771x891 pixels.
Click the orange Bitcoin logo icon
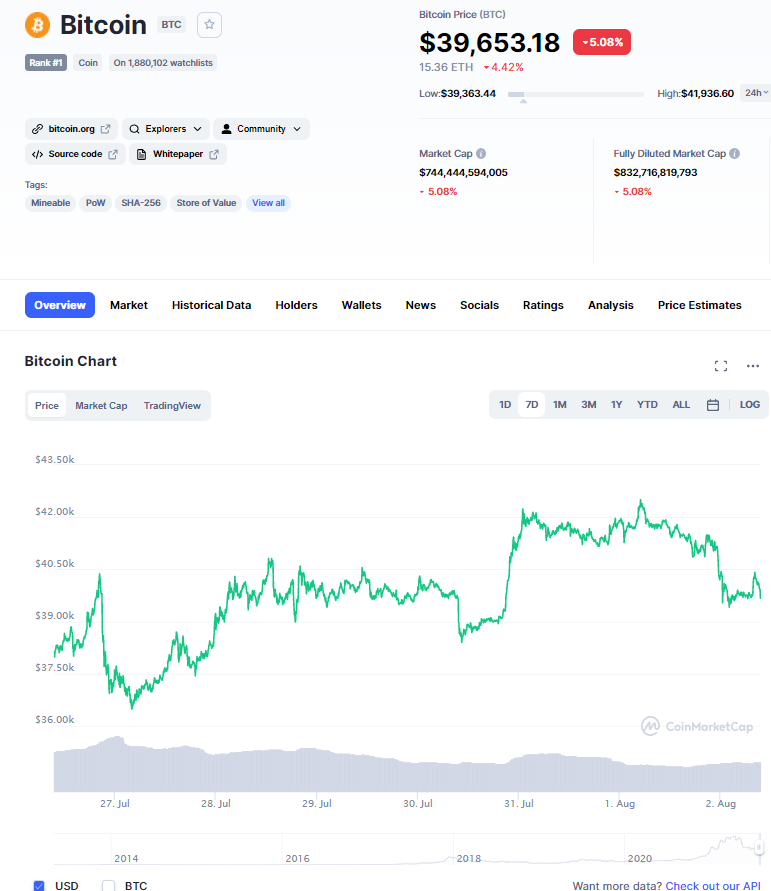click(x=37, y=25)
